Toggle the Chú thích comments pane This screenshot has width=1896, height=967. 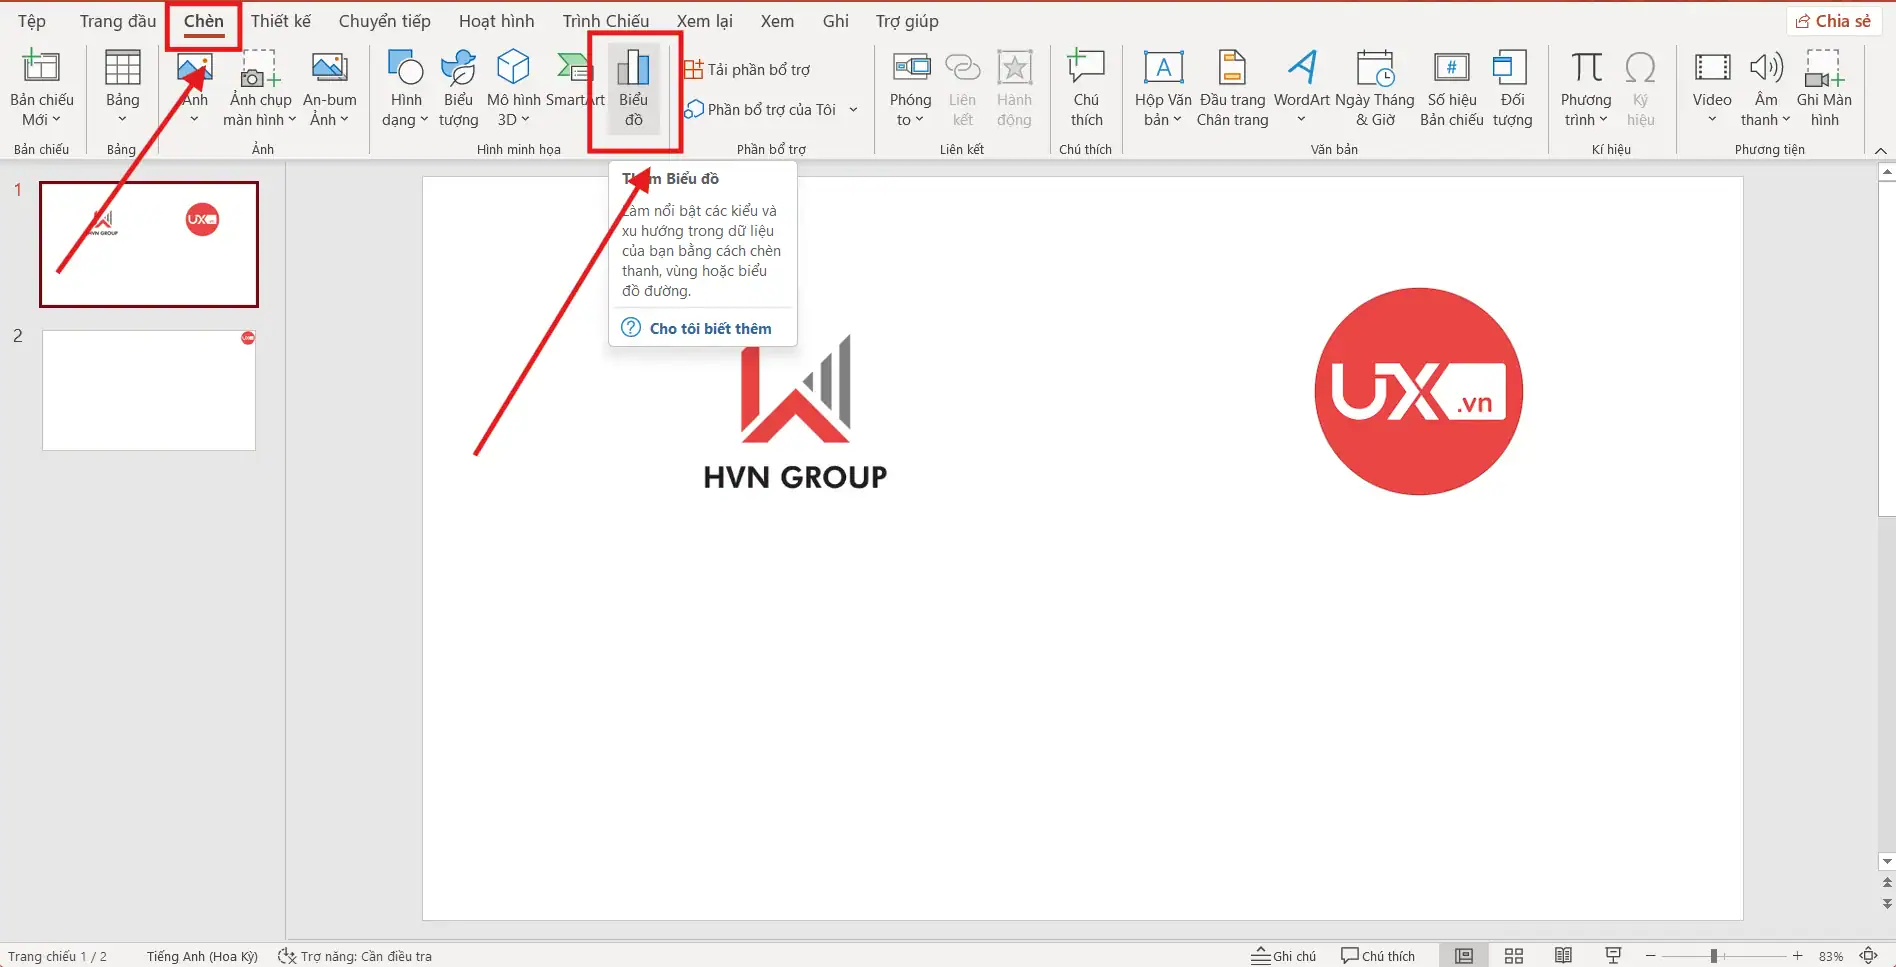coord(1378,955)
